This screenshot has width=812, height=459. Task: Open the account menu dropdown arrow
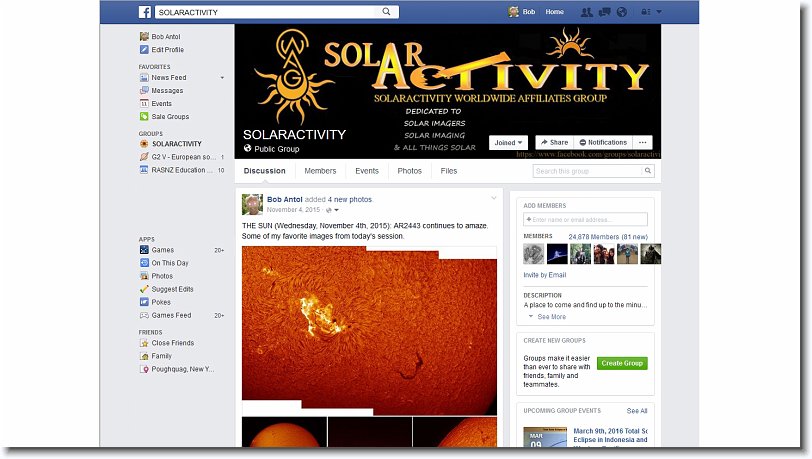point(659,12)
